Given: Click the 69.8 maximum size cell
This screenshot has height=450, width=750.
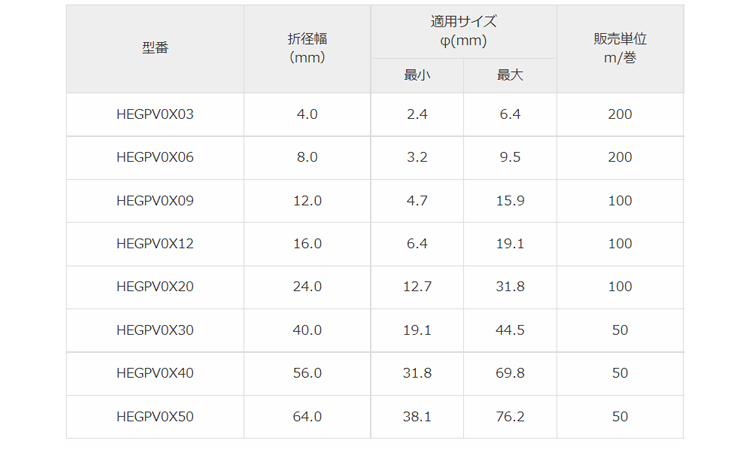Looking at the screenshot, I should 509,373.
